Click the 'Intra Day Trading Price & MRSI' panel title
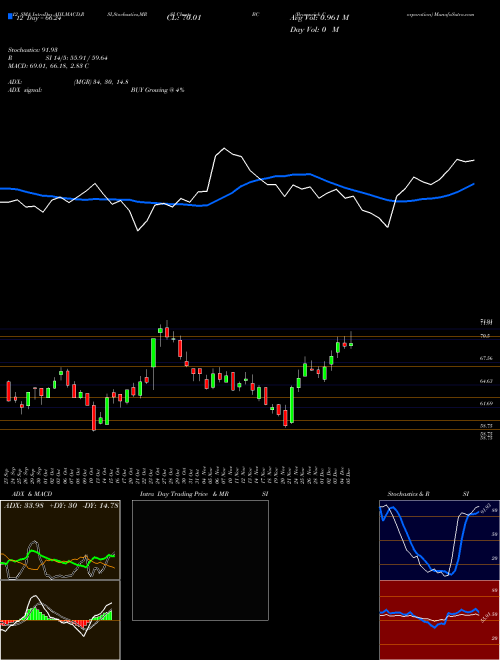Viewport: 500px width, 660px height. (x=204, y=494)
